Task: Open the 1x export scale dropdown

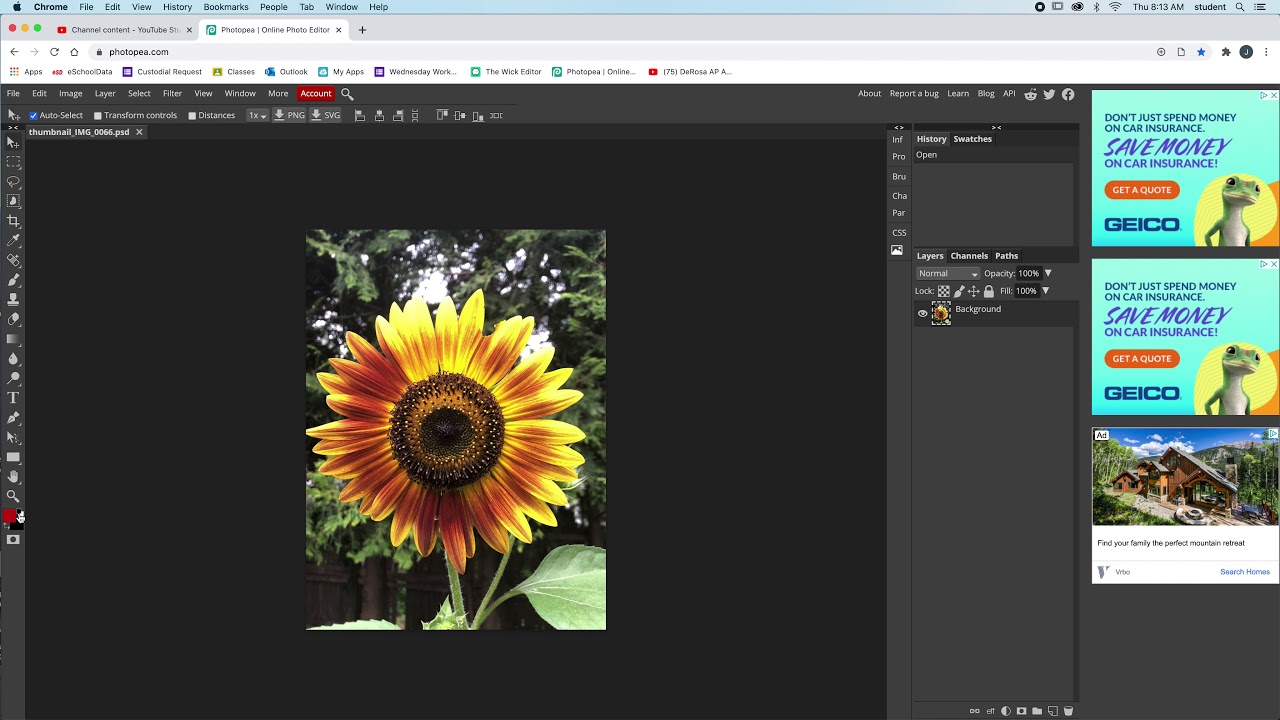Action: click(x=258, y=116)
